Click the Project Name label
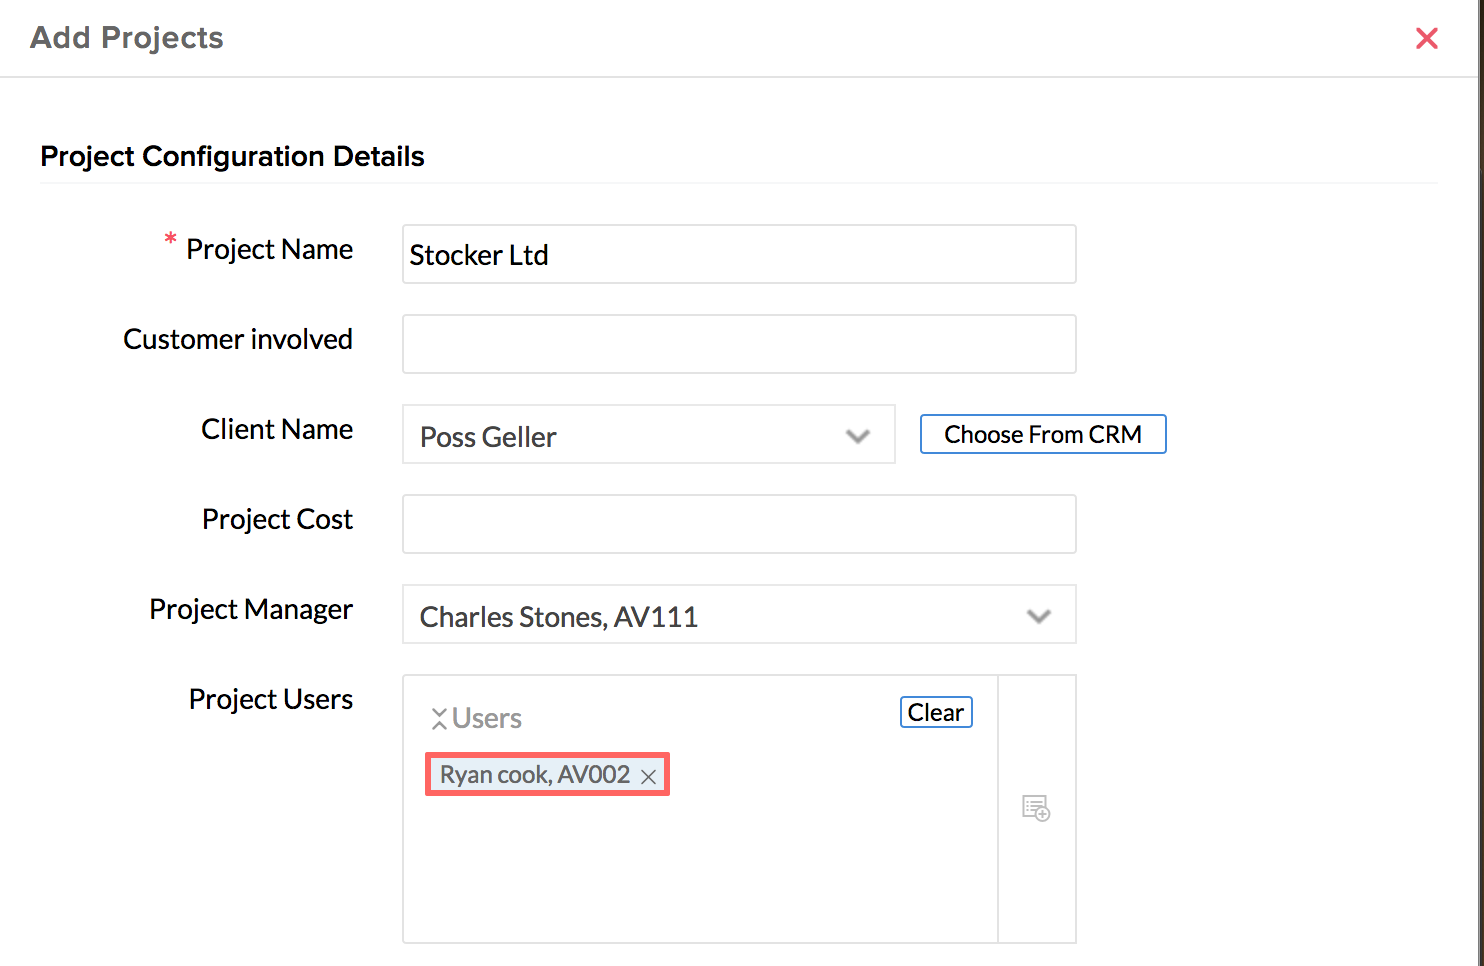1484x966 pixels. click(x=269, y=249)
